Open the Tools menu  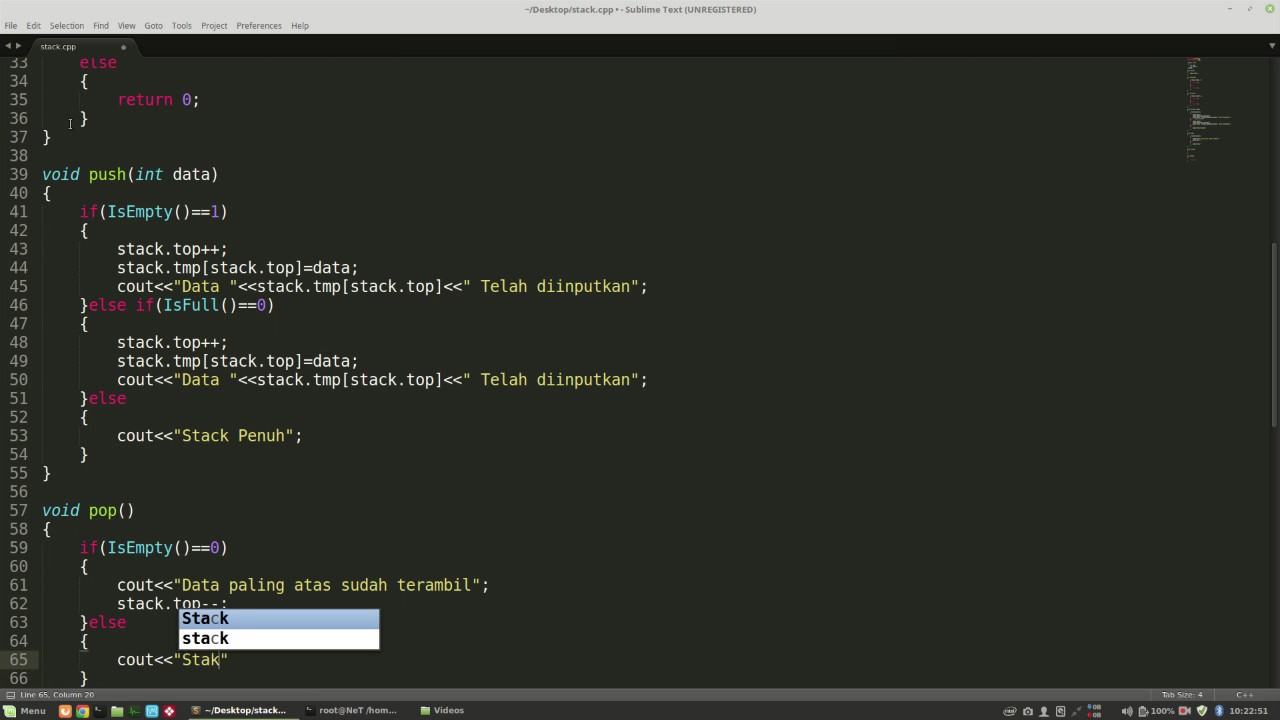[x=182, y=25]
